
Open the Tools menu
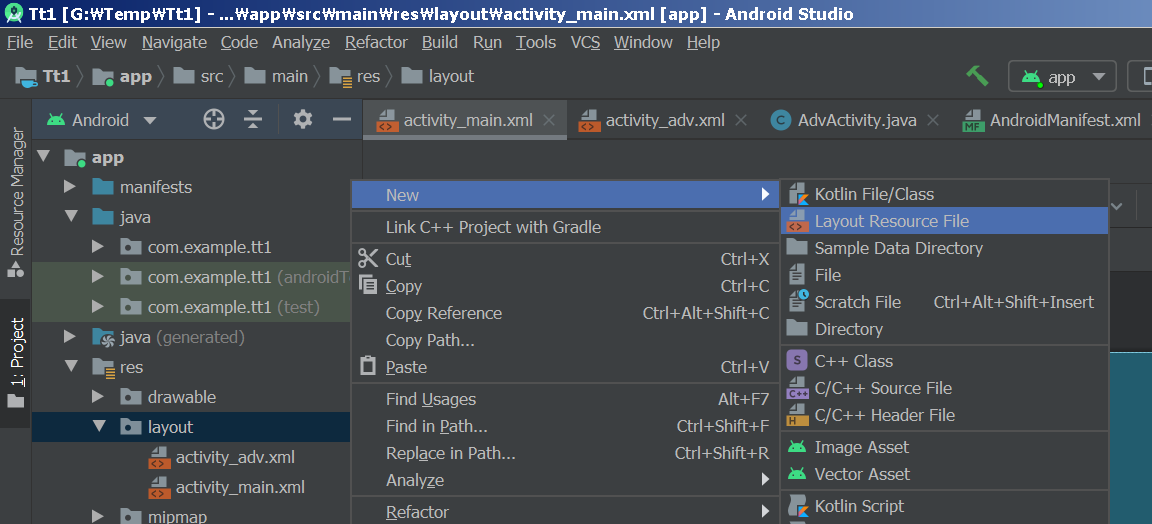pos(536,43)
